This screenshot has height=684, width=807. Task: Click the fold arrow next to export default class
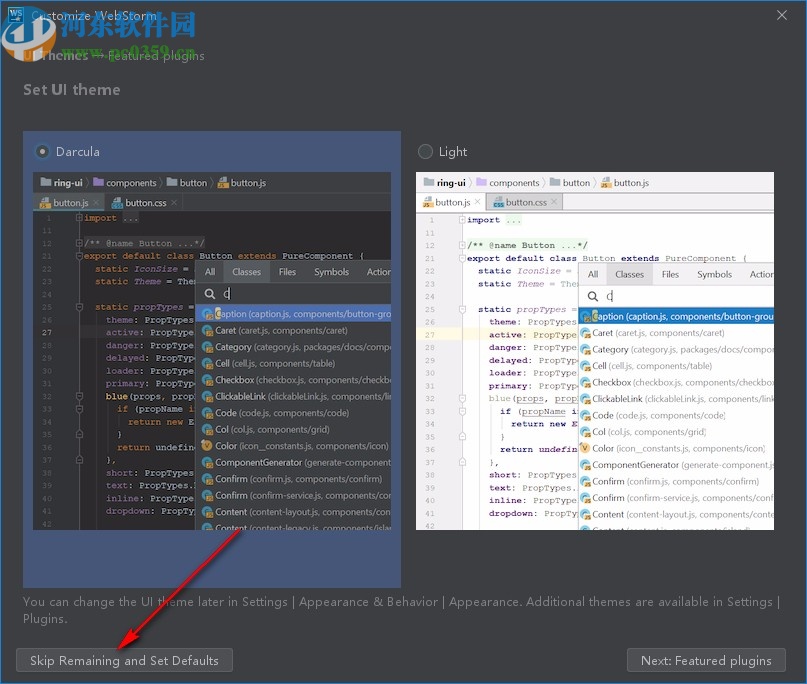(79, 256)
